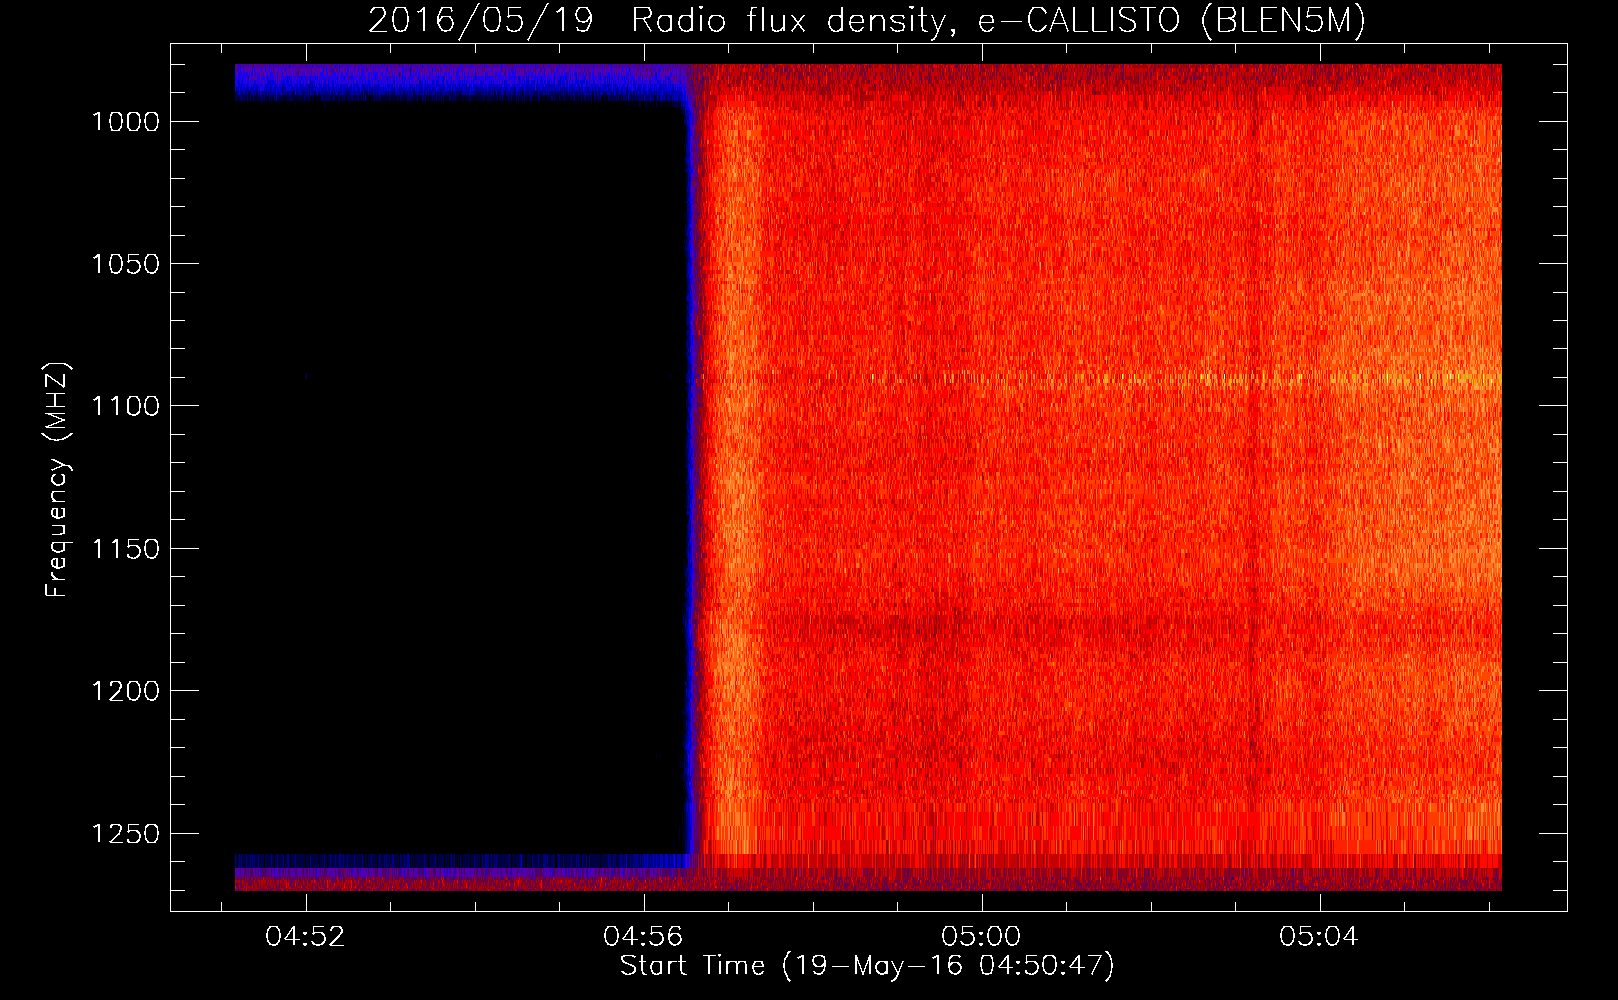
Task: Click the plot title "2016/05/19 Radio flux density, e-CALLISTO (BLEN5M)"
Action: [x=866, y=21]
